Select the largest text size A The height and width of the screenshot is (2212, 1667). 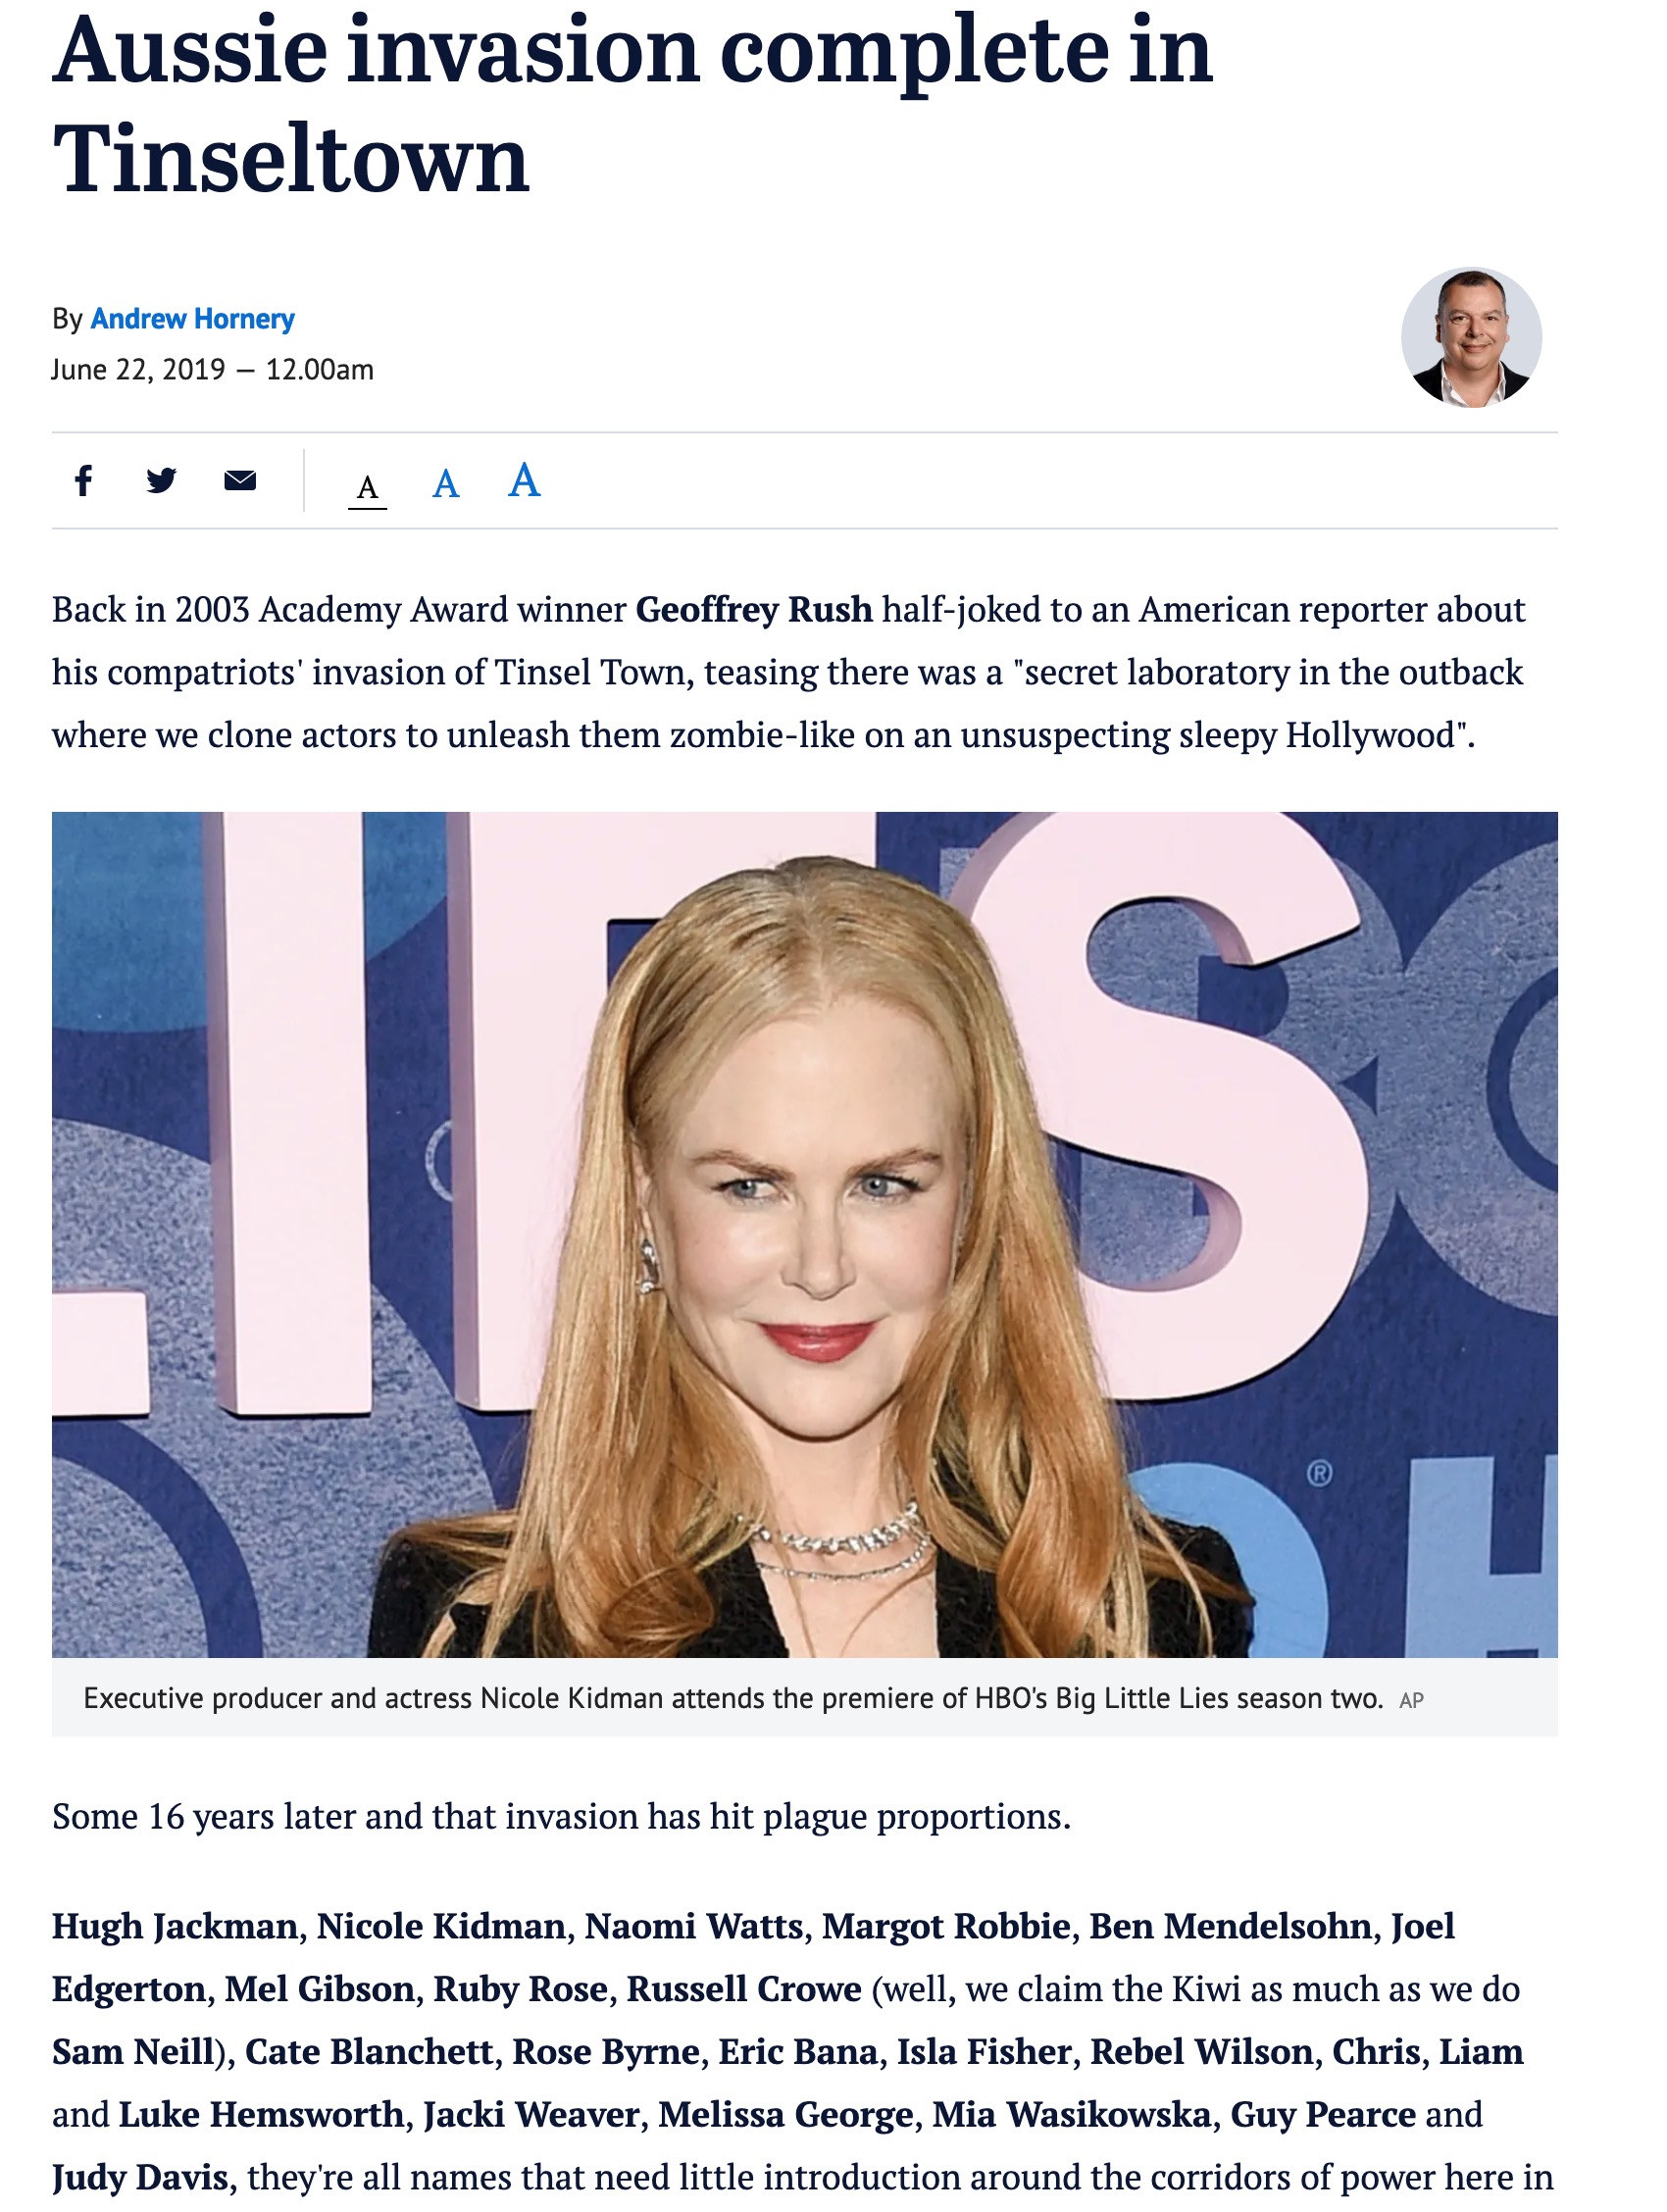pyautogui.click(x=524, y=480)
